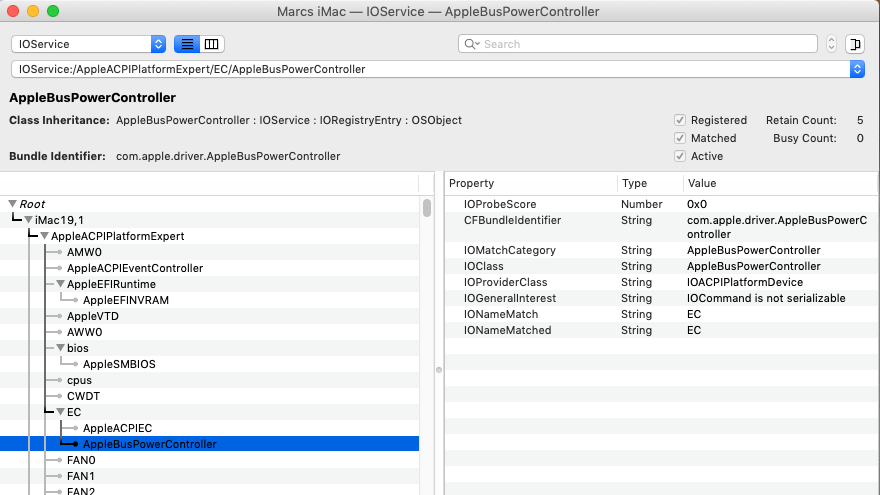This screenshot has width=880, height=495.
Task: Switch to column browser view icon
Action: (x=211, y=44)
